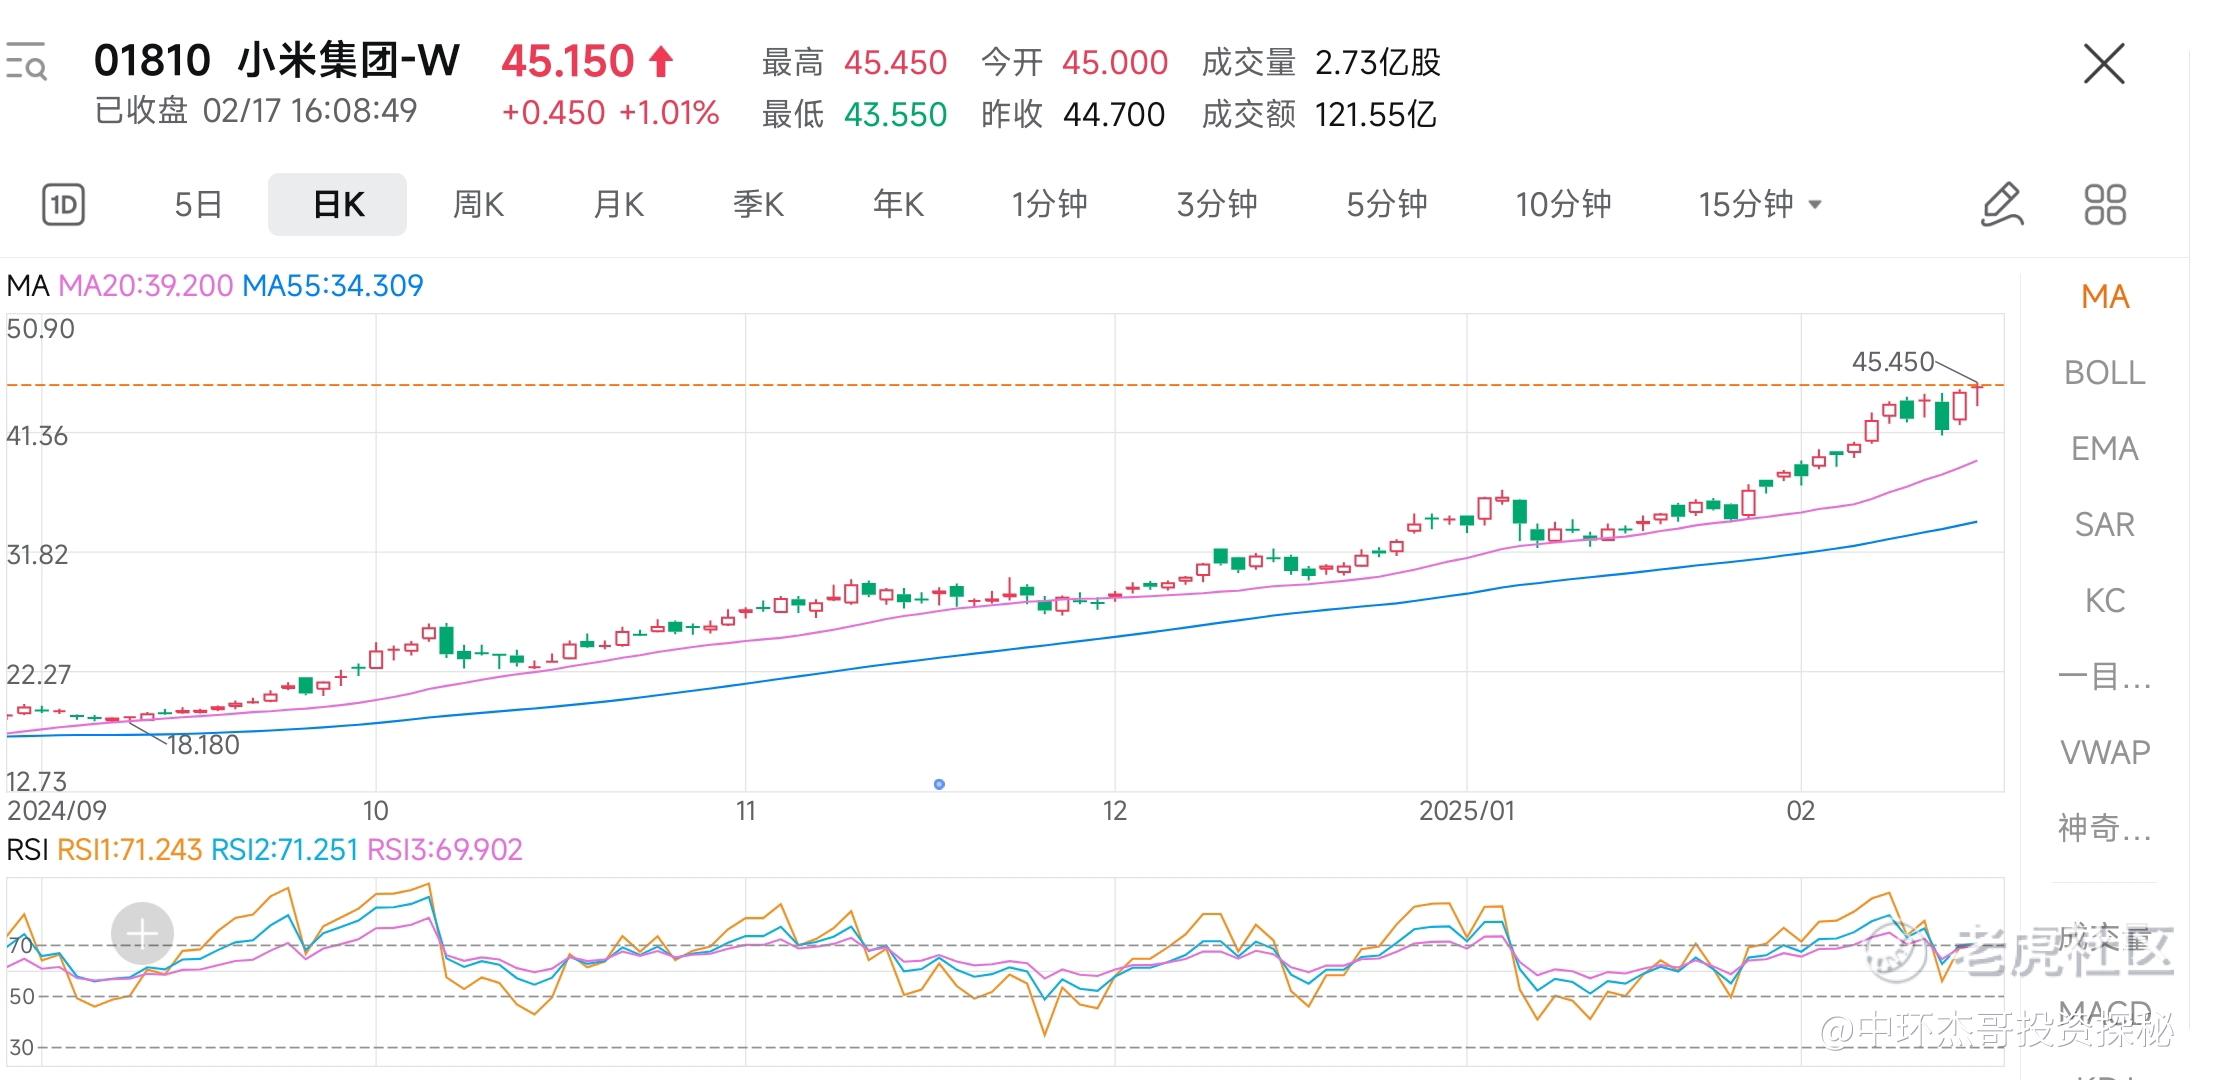Image resolution: width=2218 pixels, height=1080 pixels.
Task: Click the stock name 小米集团-W
Action: point(348,61)
